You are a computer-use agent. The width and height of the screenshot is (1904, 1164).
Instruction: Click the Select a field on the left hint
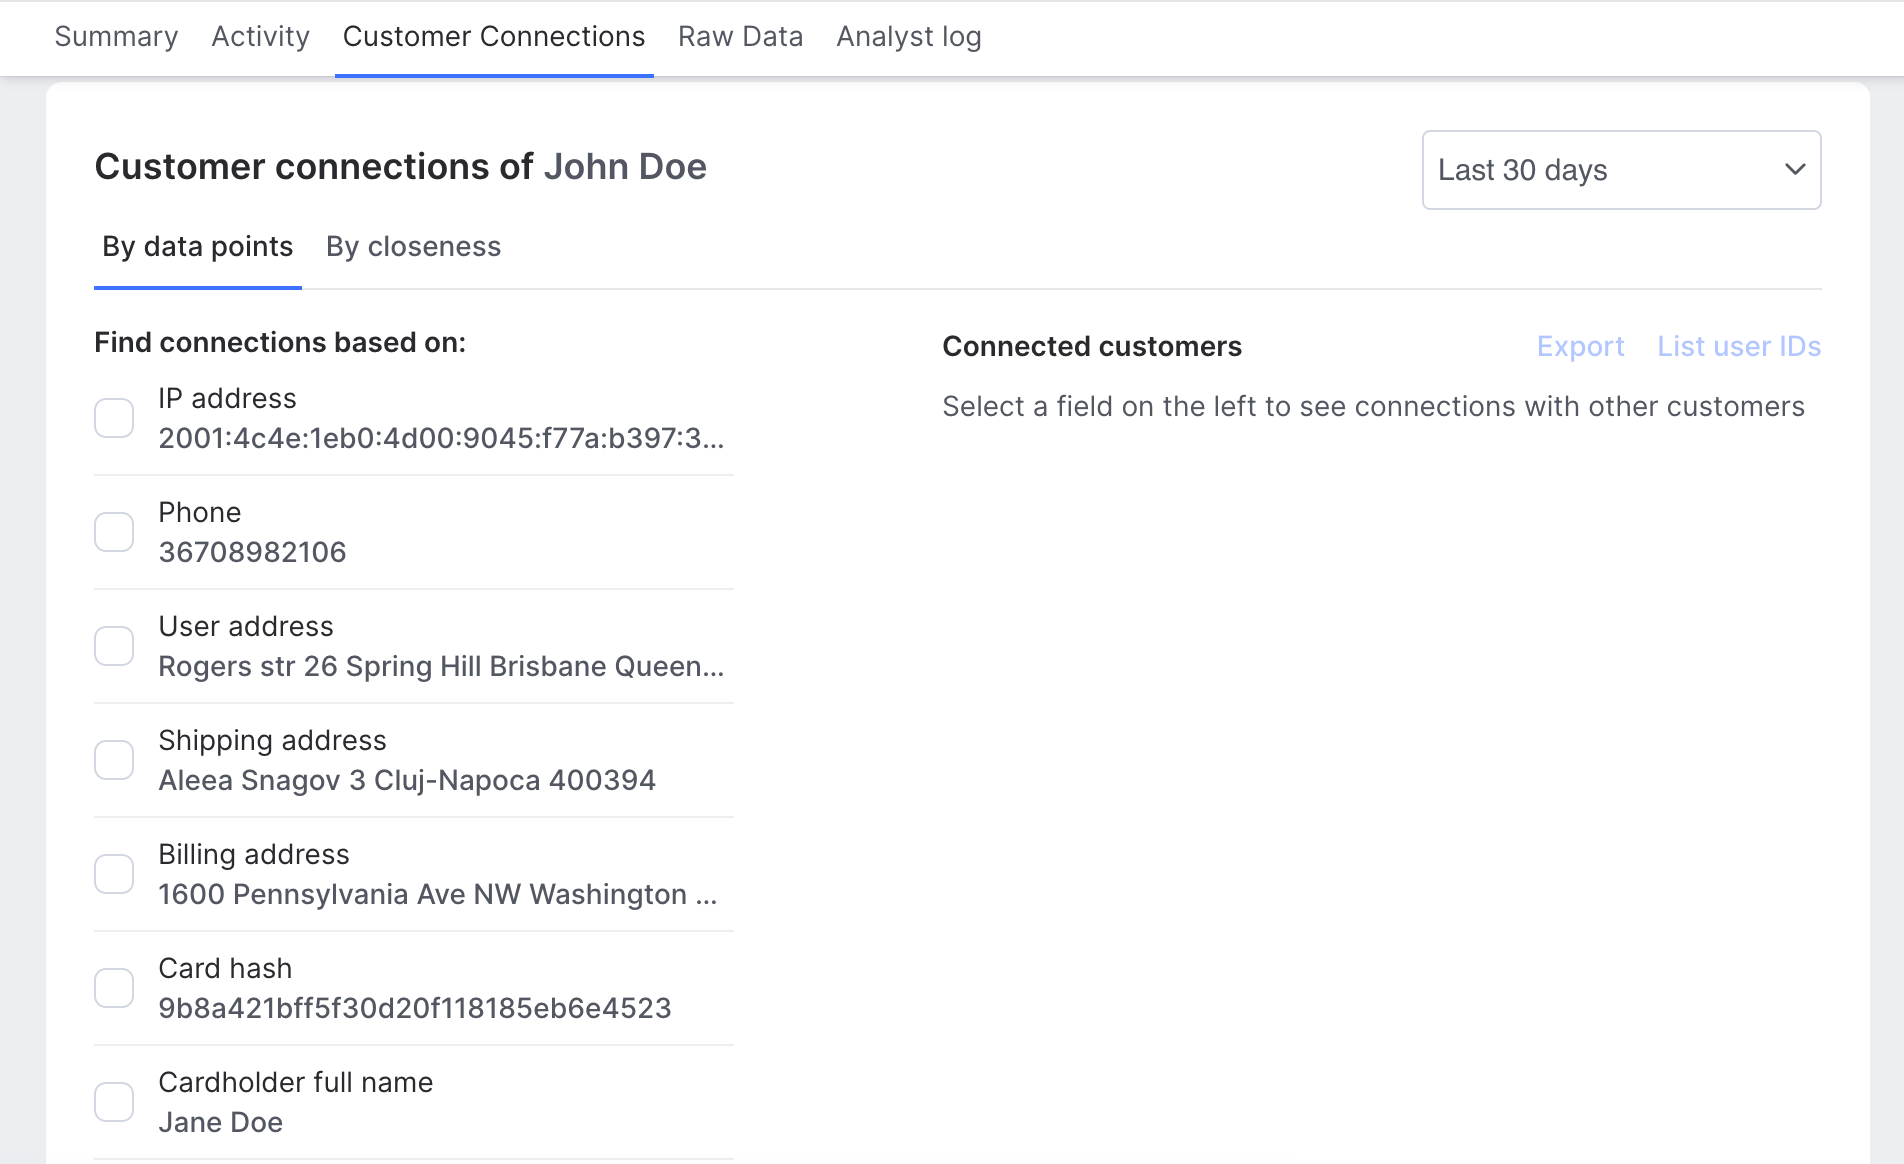[1373, 406]
